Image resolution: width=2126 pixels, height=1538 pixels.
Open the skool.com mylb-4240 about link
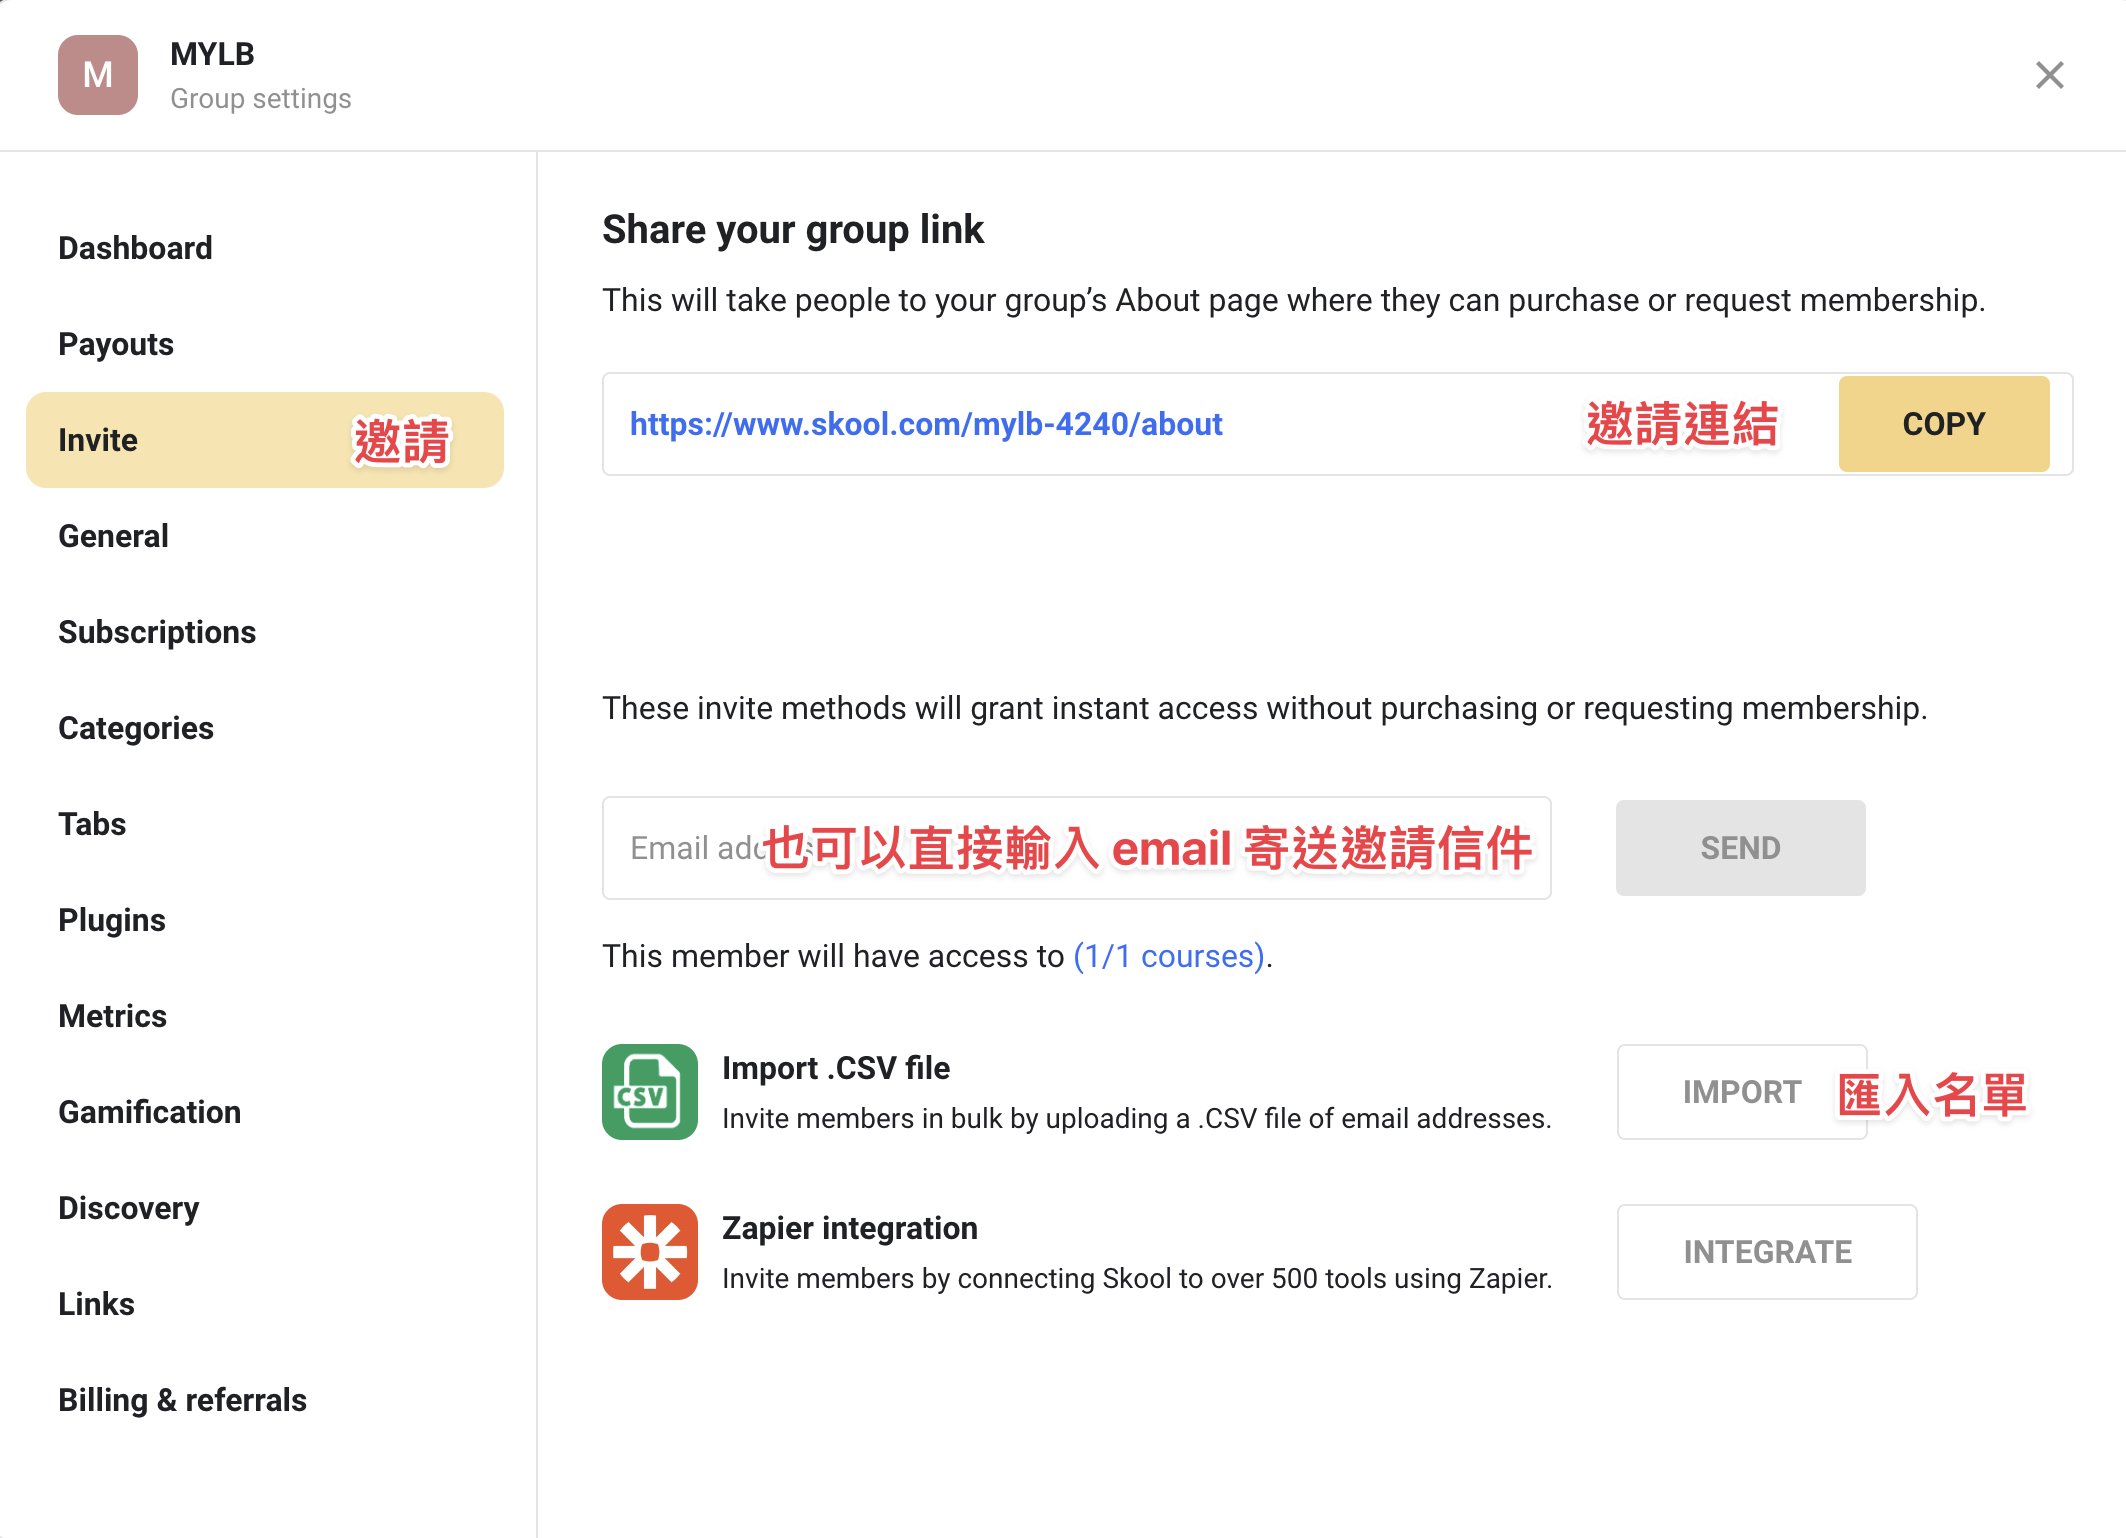(x=926, y=424)
